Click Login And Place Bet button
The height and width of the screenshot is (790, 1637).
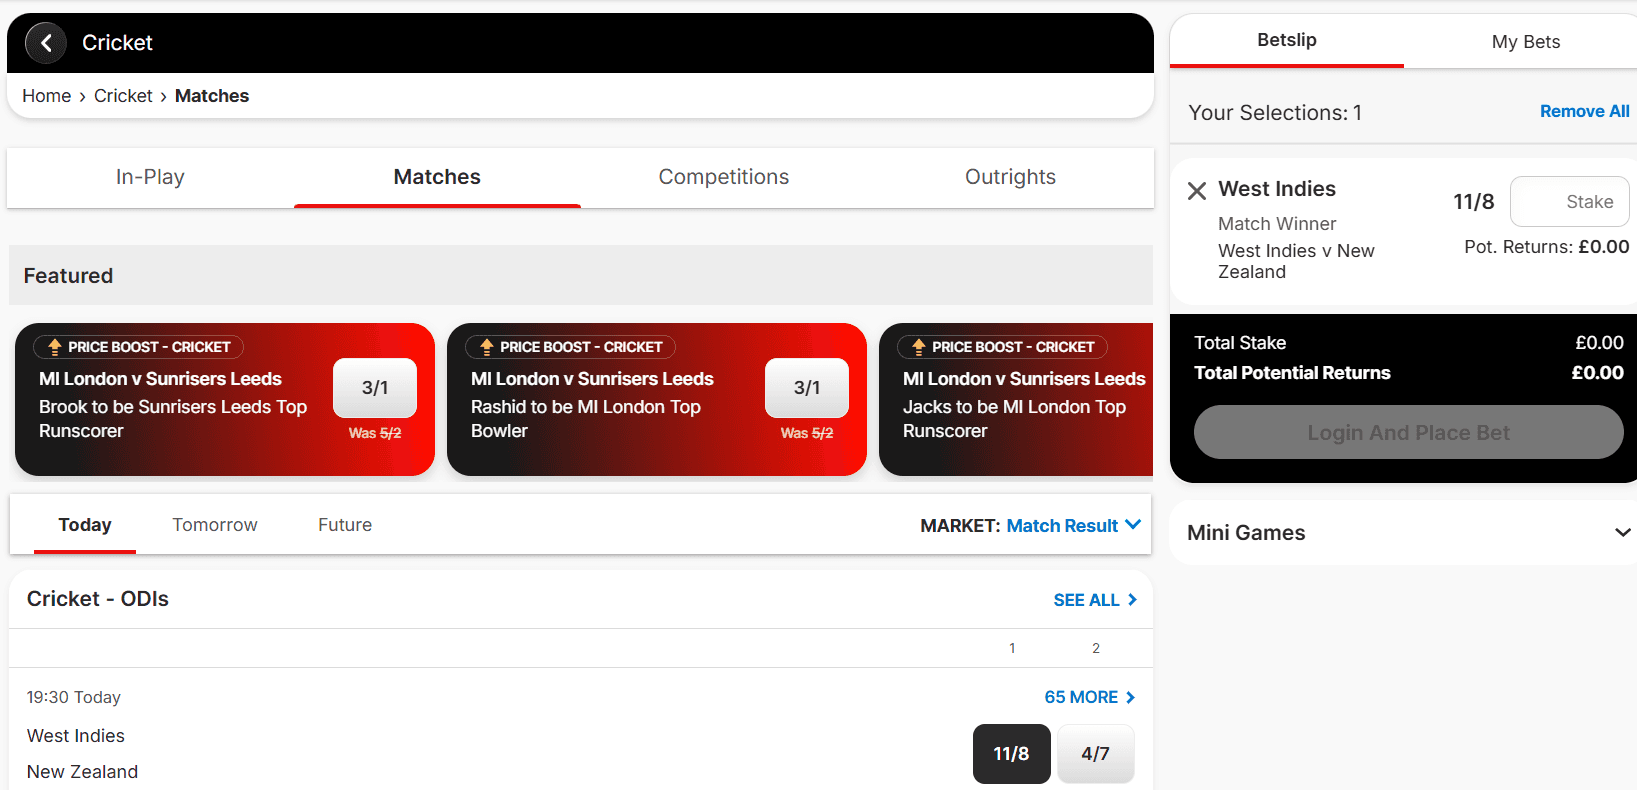point(1408,432)
